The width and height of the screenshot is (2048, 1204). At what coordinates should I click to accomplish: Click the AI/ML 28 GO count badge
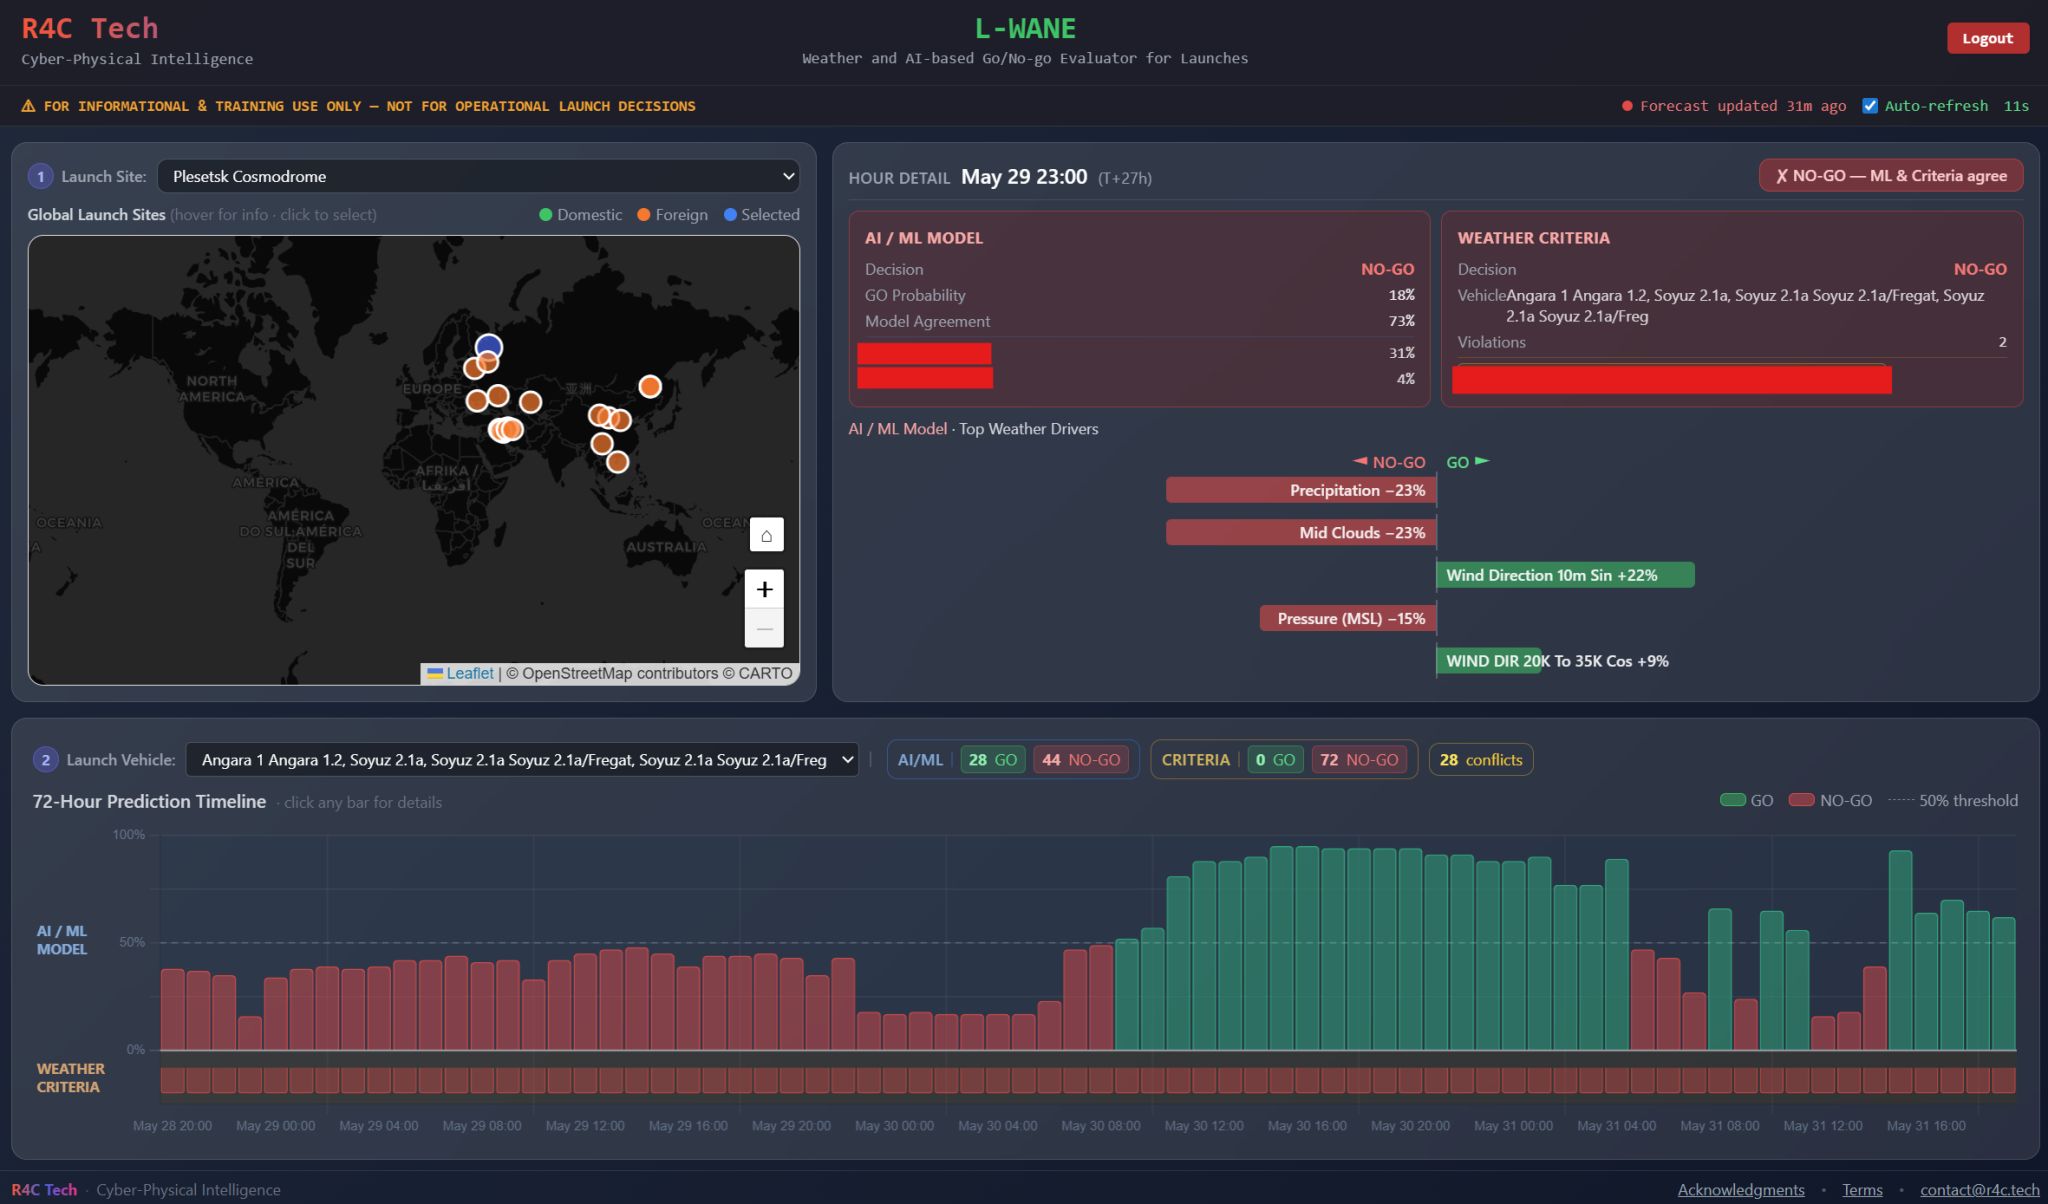(992, 760)
